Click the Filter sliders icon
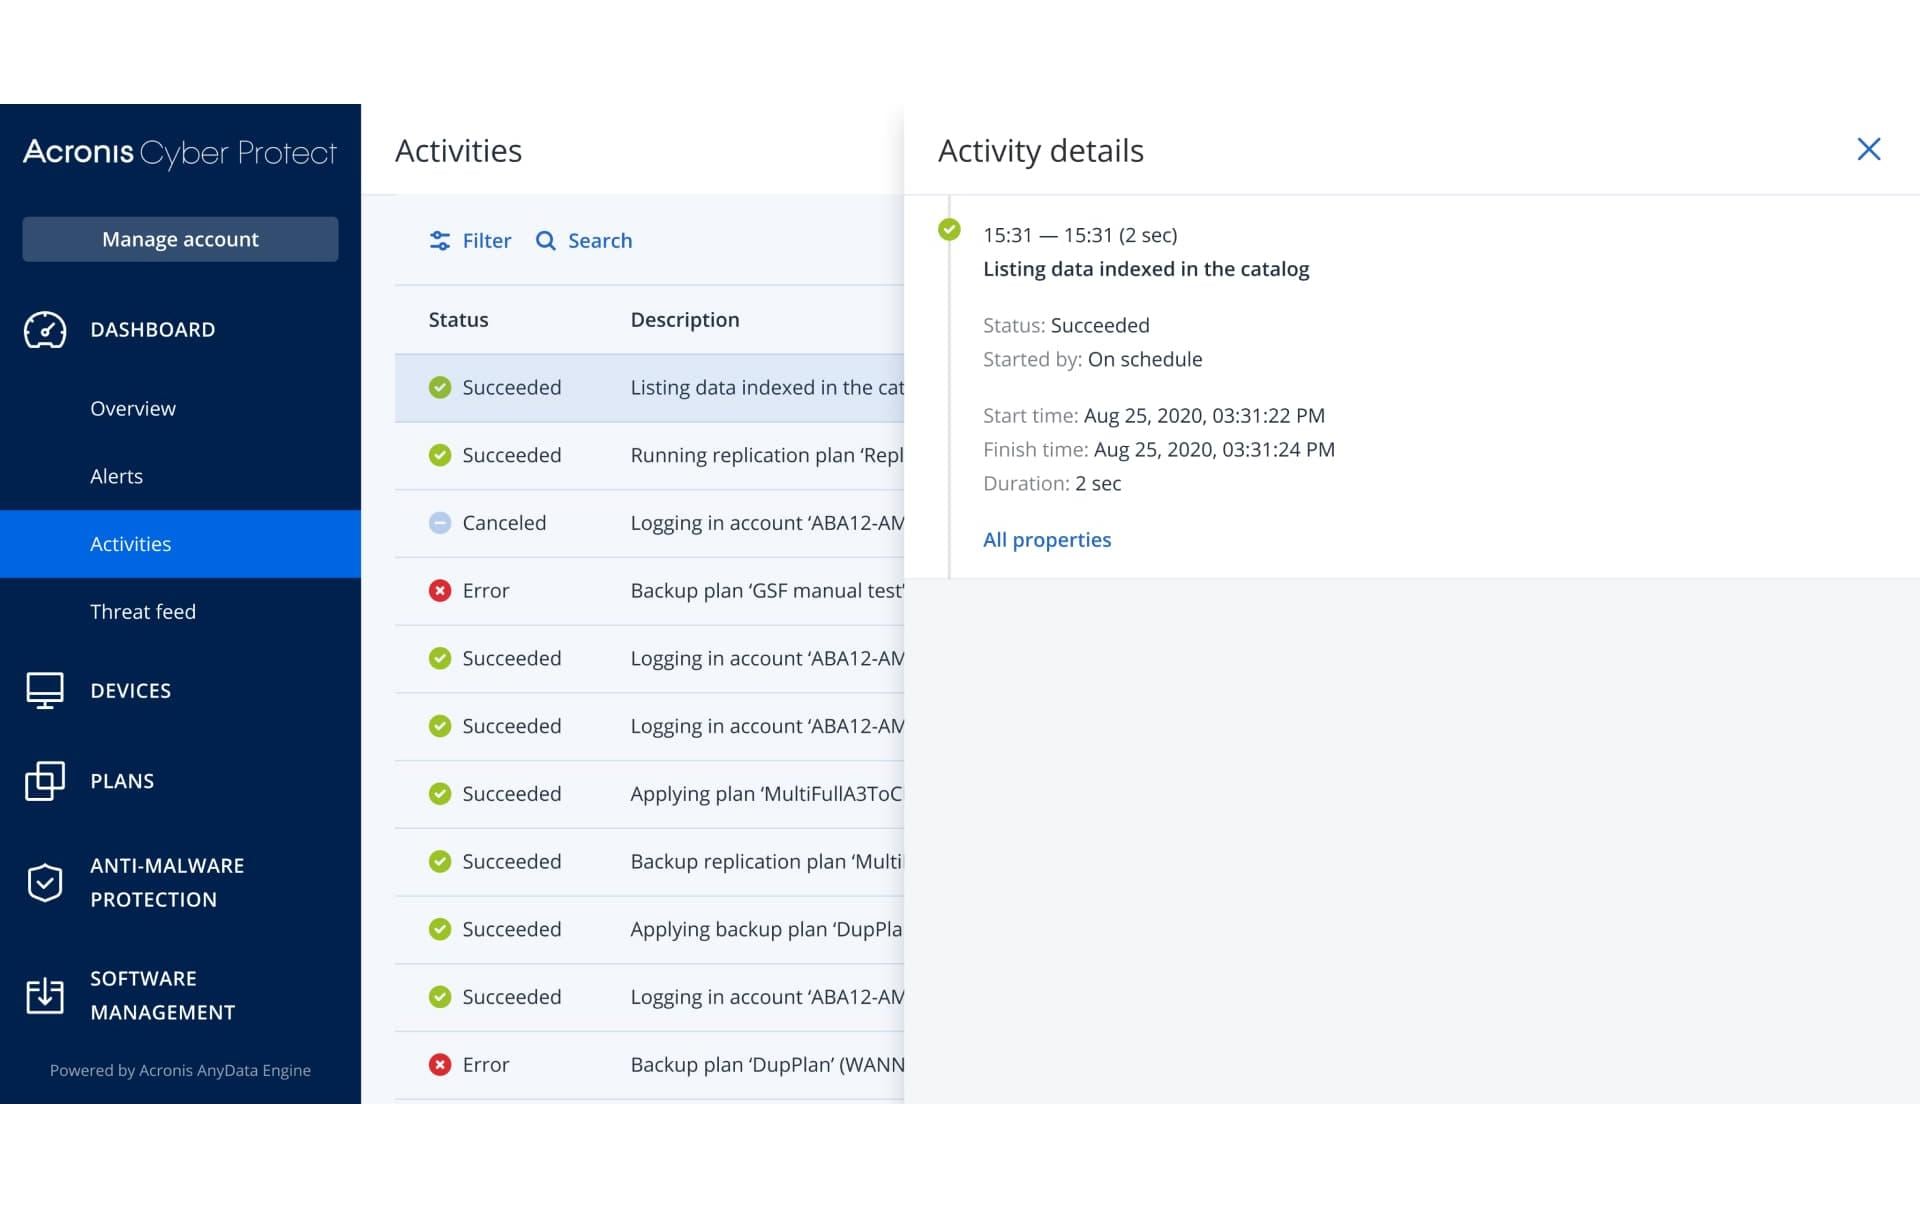This screenshot has width=1920, height=1208. pos(440,241)
